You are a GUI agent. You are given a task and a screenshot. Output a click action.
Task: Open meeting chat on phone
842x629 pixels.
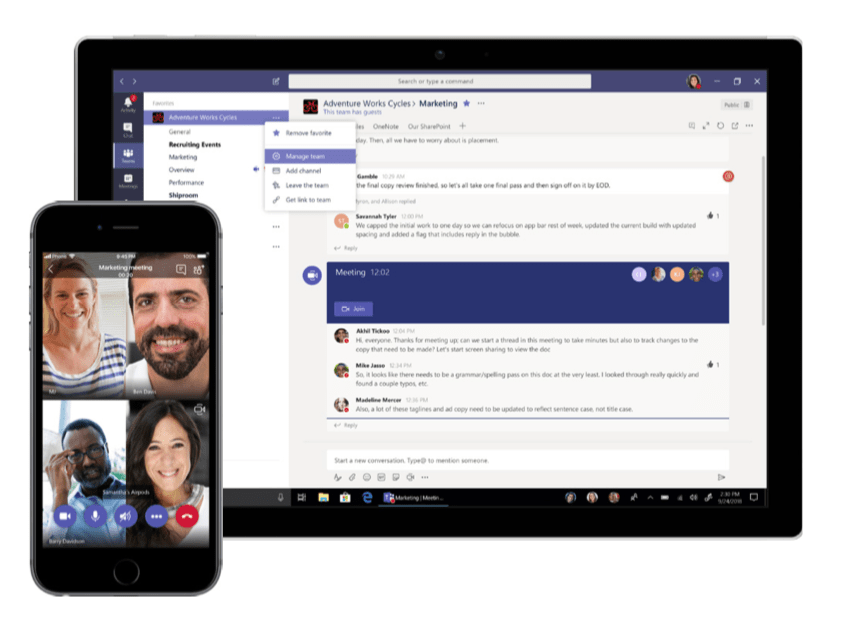[181, 270]
